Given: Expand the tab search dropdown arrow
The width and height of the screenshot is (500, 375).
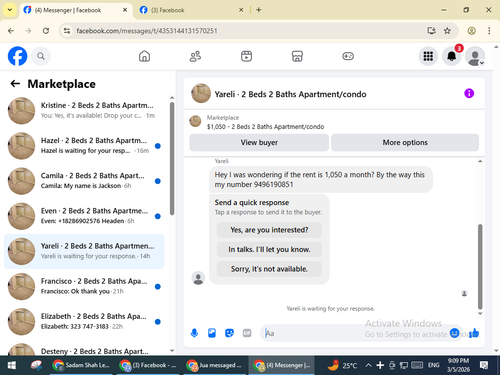Looking at the screenshot, I should point(10,10).
